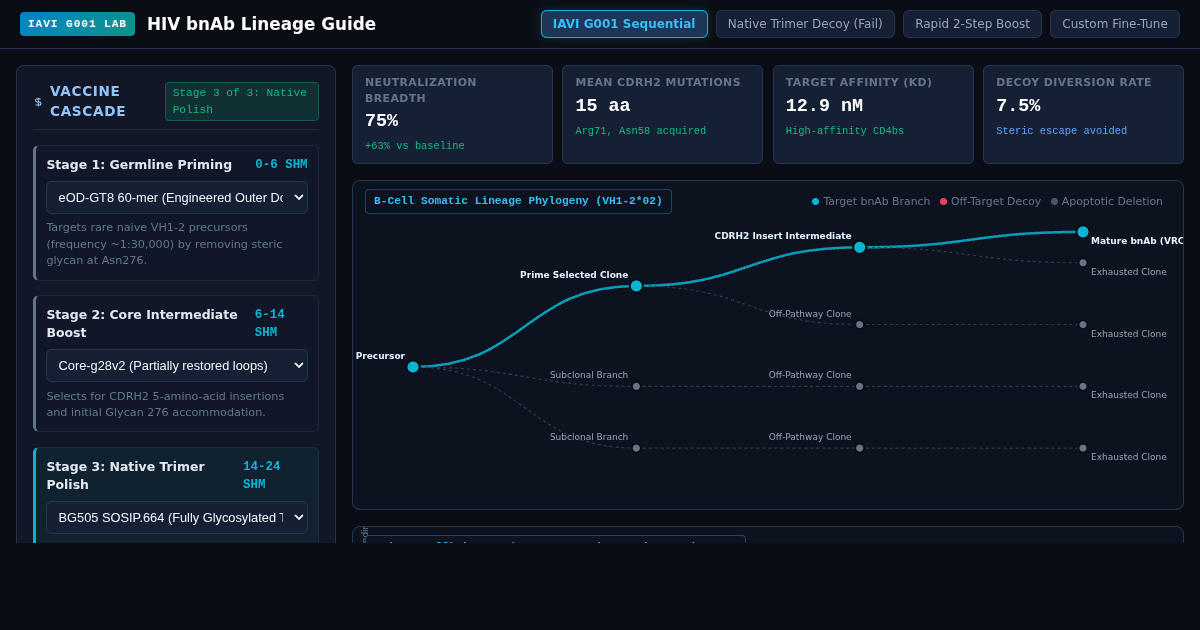Click the Off-Pathway Clone node branching from Prime Selected Clone
Image resolution: width=1200 pixels, height=630 pixels.
859,325
